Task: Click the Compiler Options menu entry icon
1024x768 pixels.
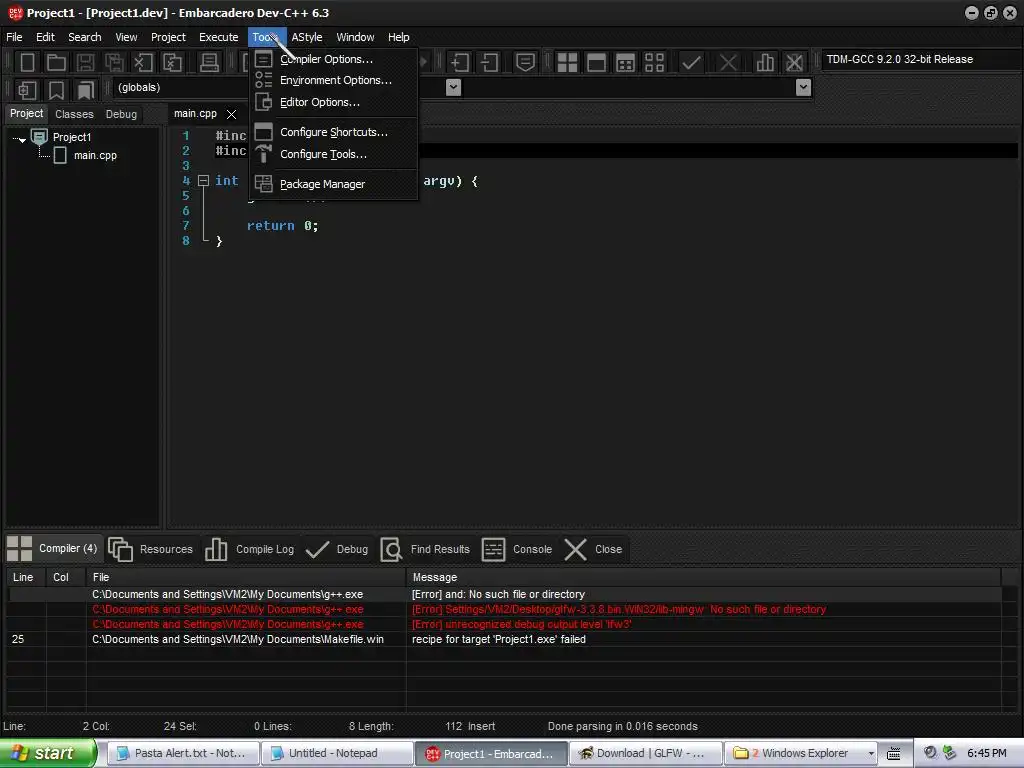Action: tap(263, 59)
